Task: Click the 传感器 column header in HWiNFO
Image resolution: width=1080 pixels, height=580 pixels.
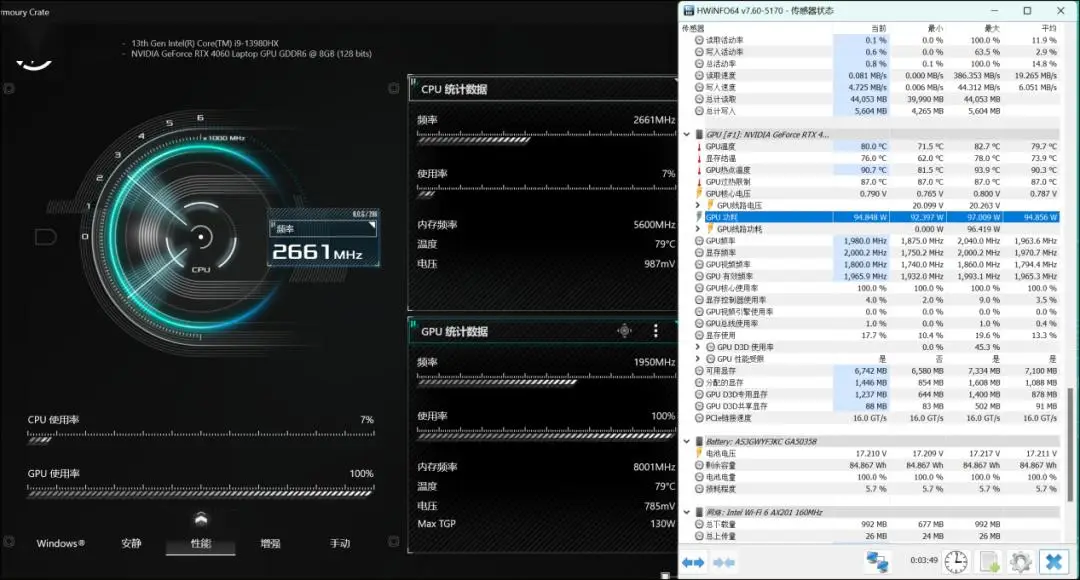Action: (x=693, y=28)
